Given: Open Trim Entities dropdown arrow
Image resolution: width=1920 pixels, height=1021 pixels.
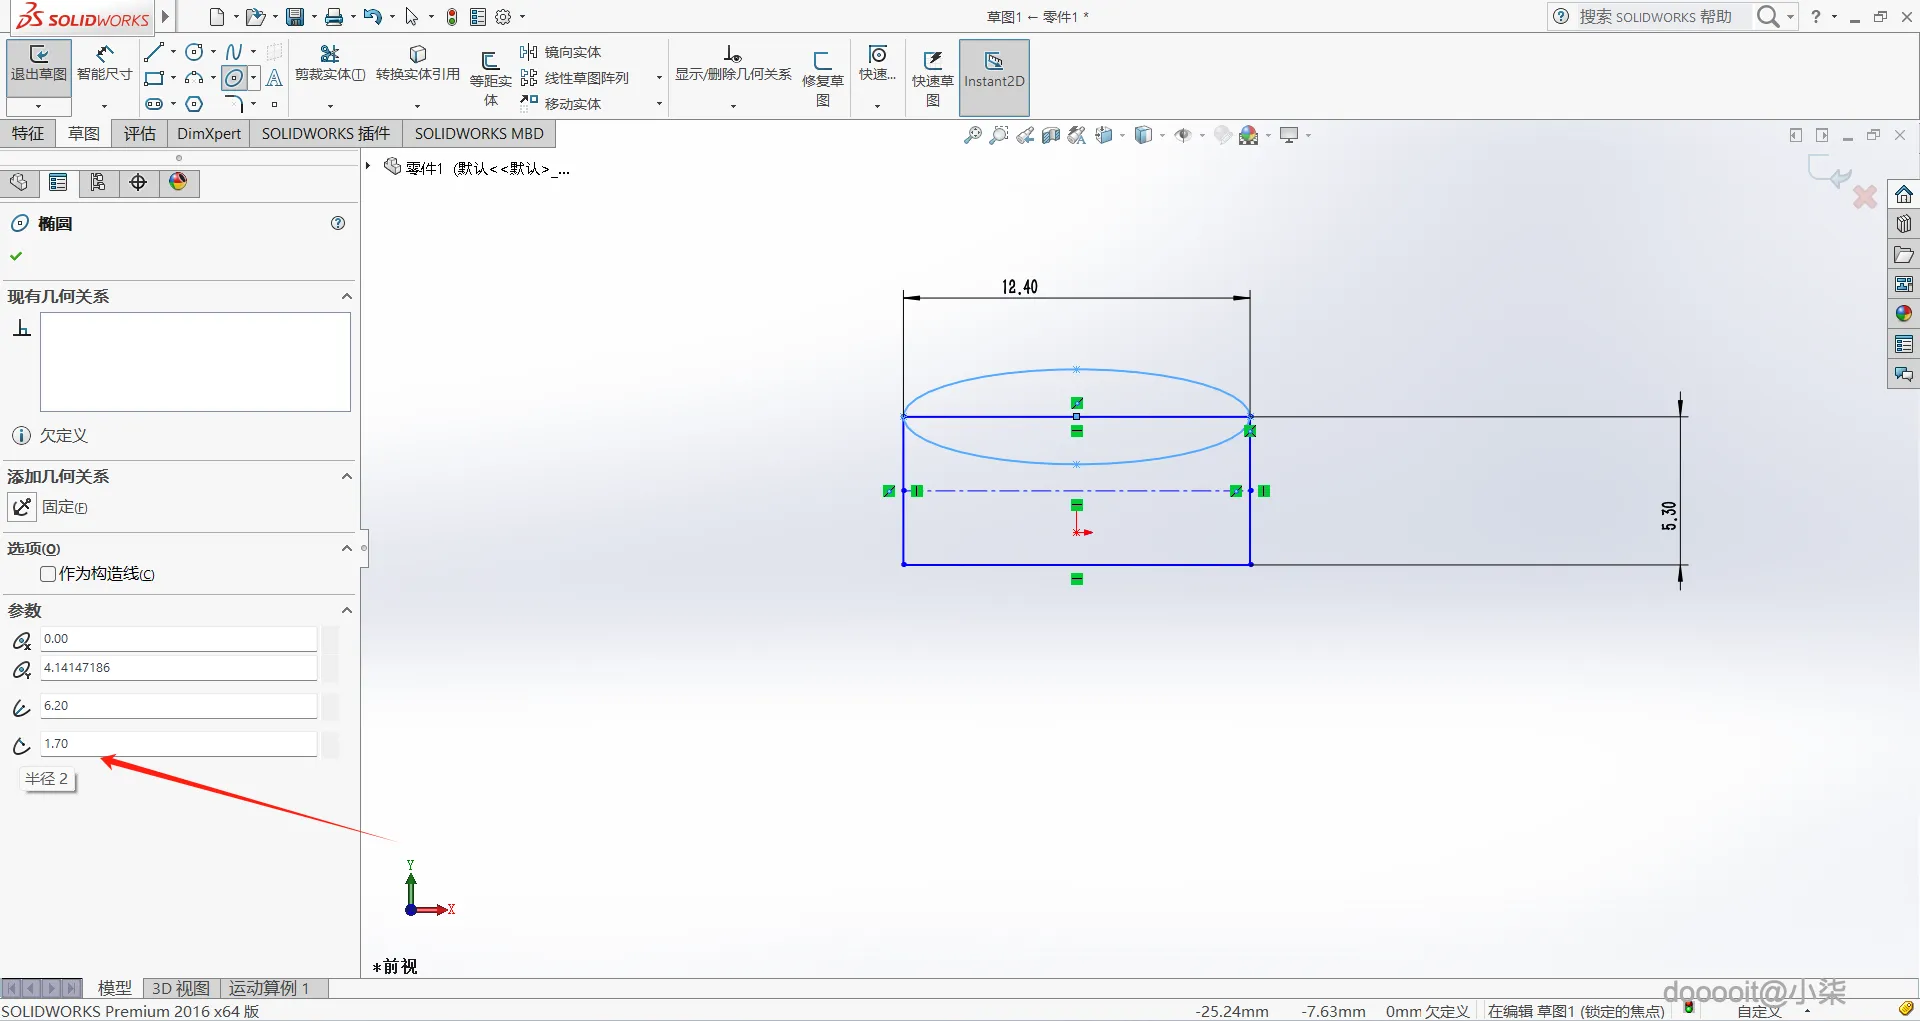Looking at the screenshot, I should point(330,106).
